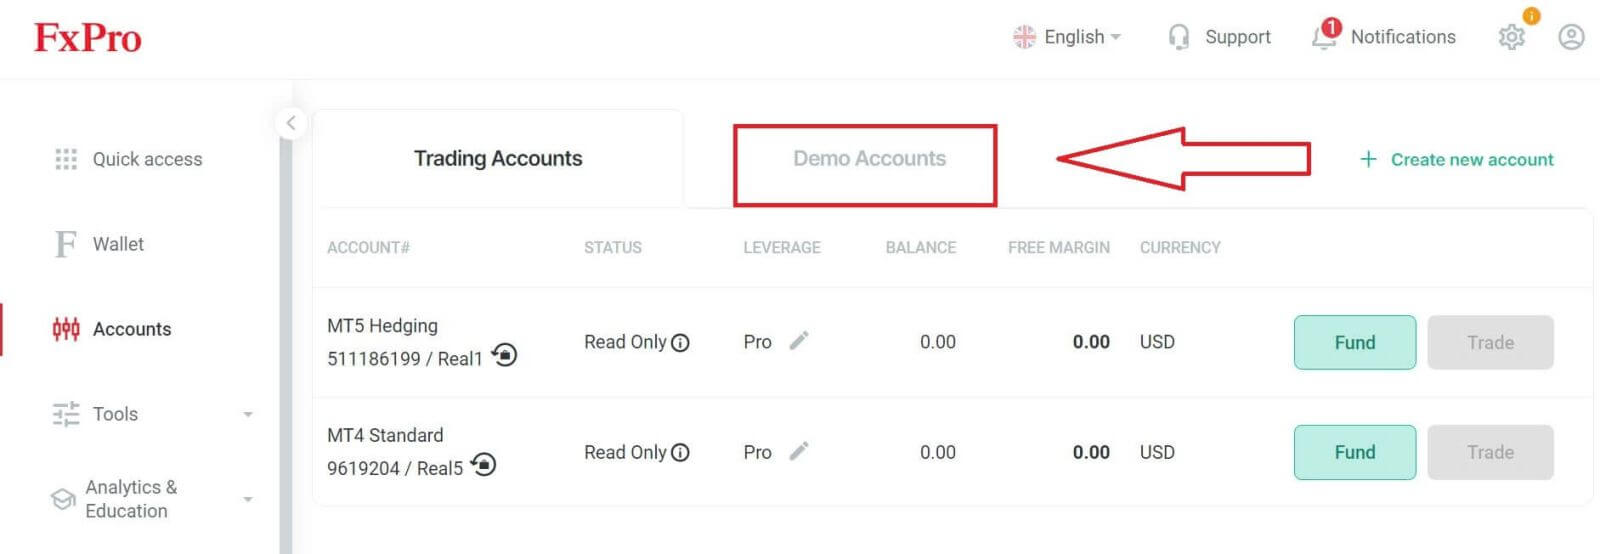Click the FREE MARGIN column header
1600x554 pixels.
[x=1059, y=247]
